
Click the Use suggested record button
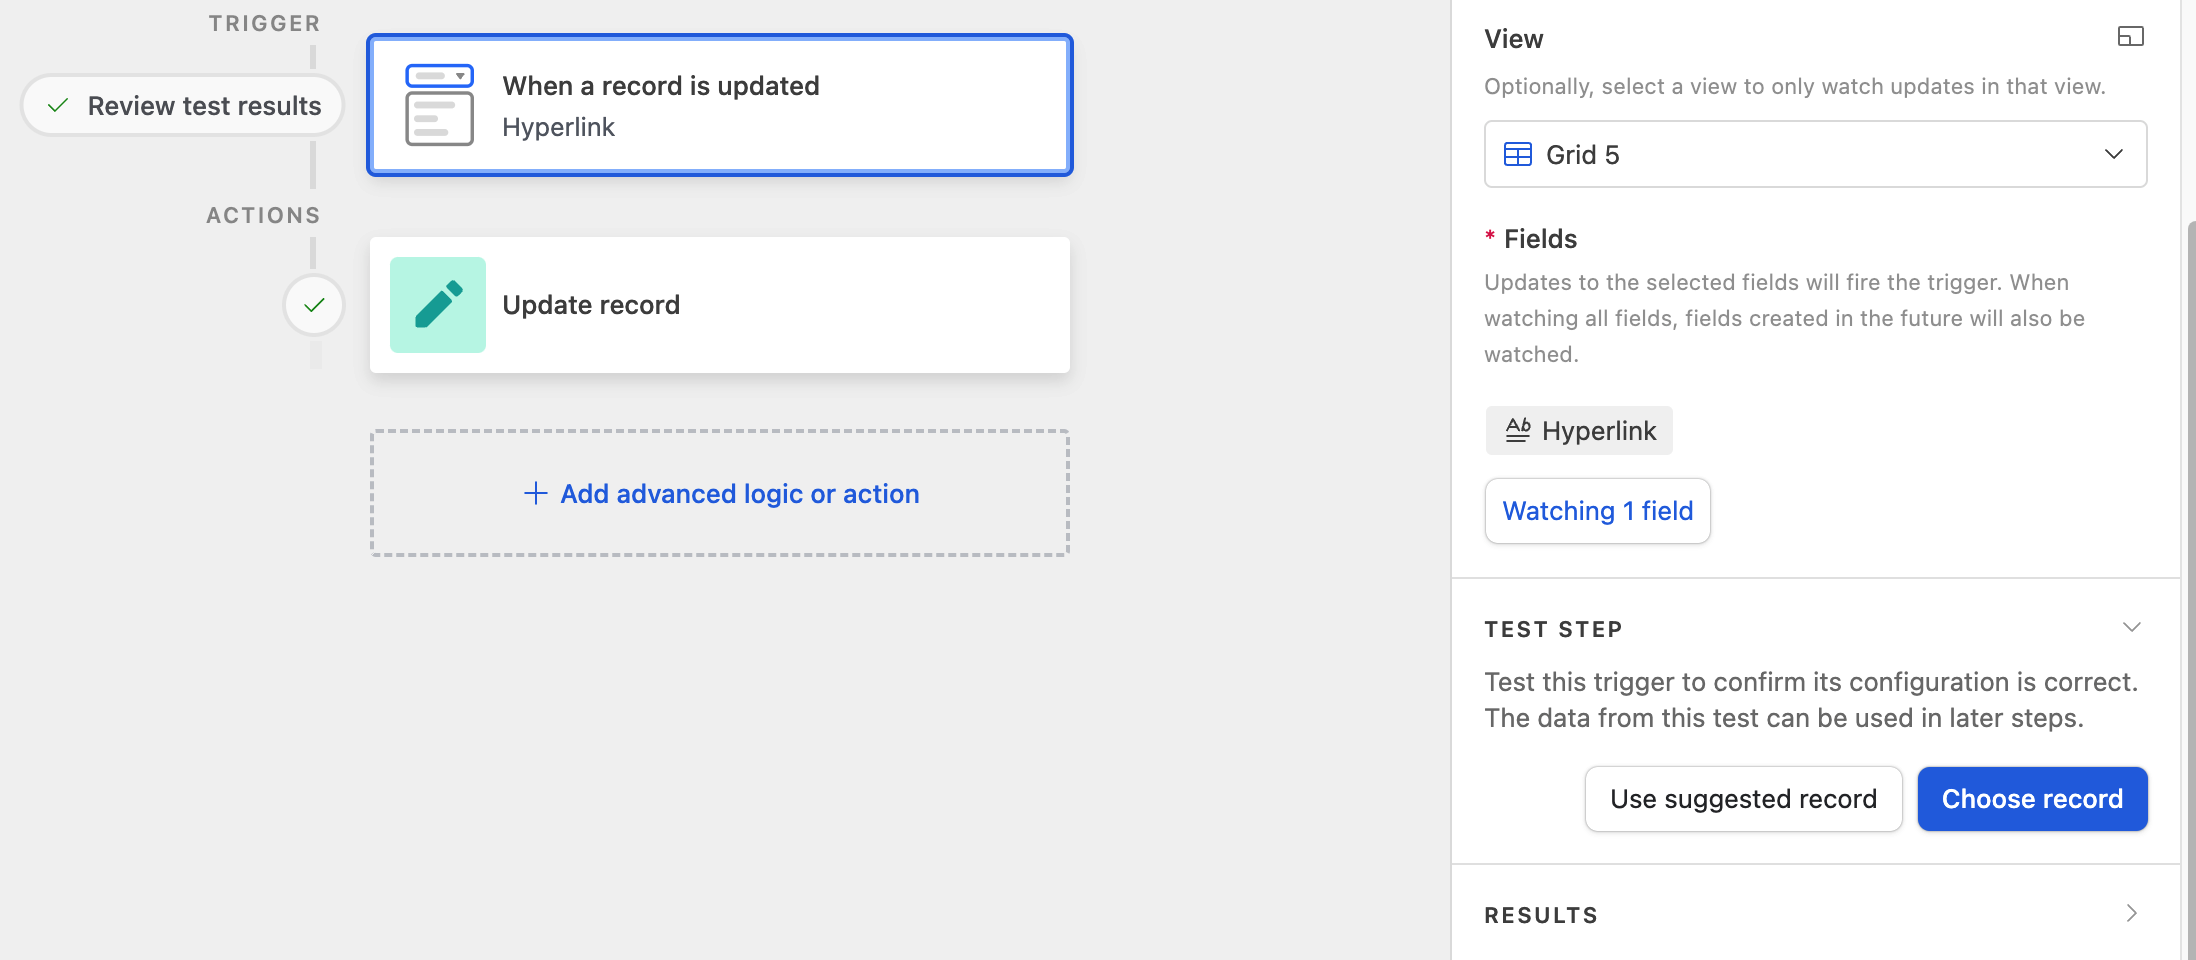(x=1743, y=799)
